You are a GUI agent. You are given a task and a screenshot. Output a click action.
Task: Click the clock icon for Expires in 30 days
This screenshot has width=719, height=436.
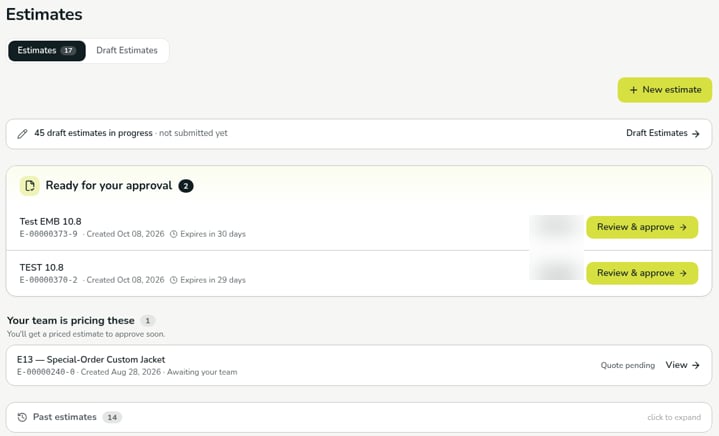coord(174,234)
